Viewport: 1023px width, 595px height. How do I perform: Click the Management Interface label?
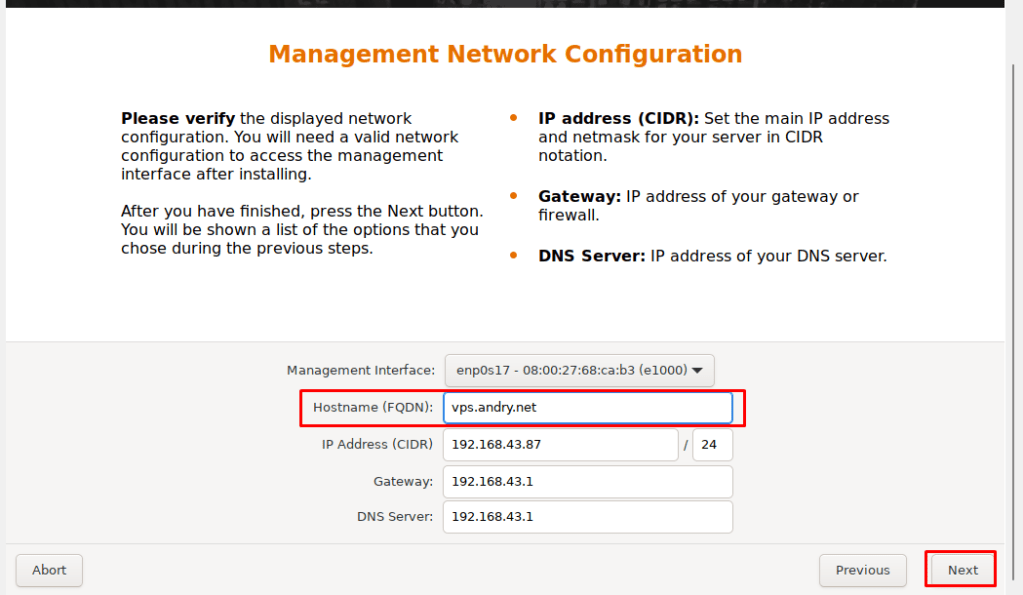click(360, 370)
